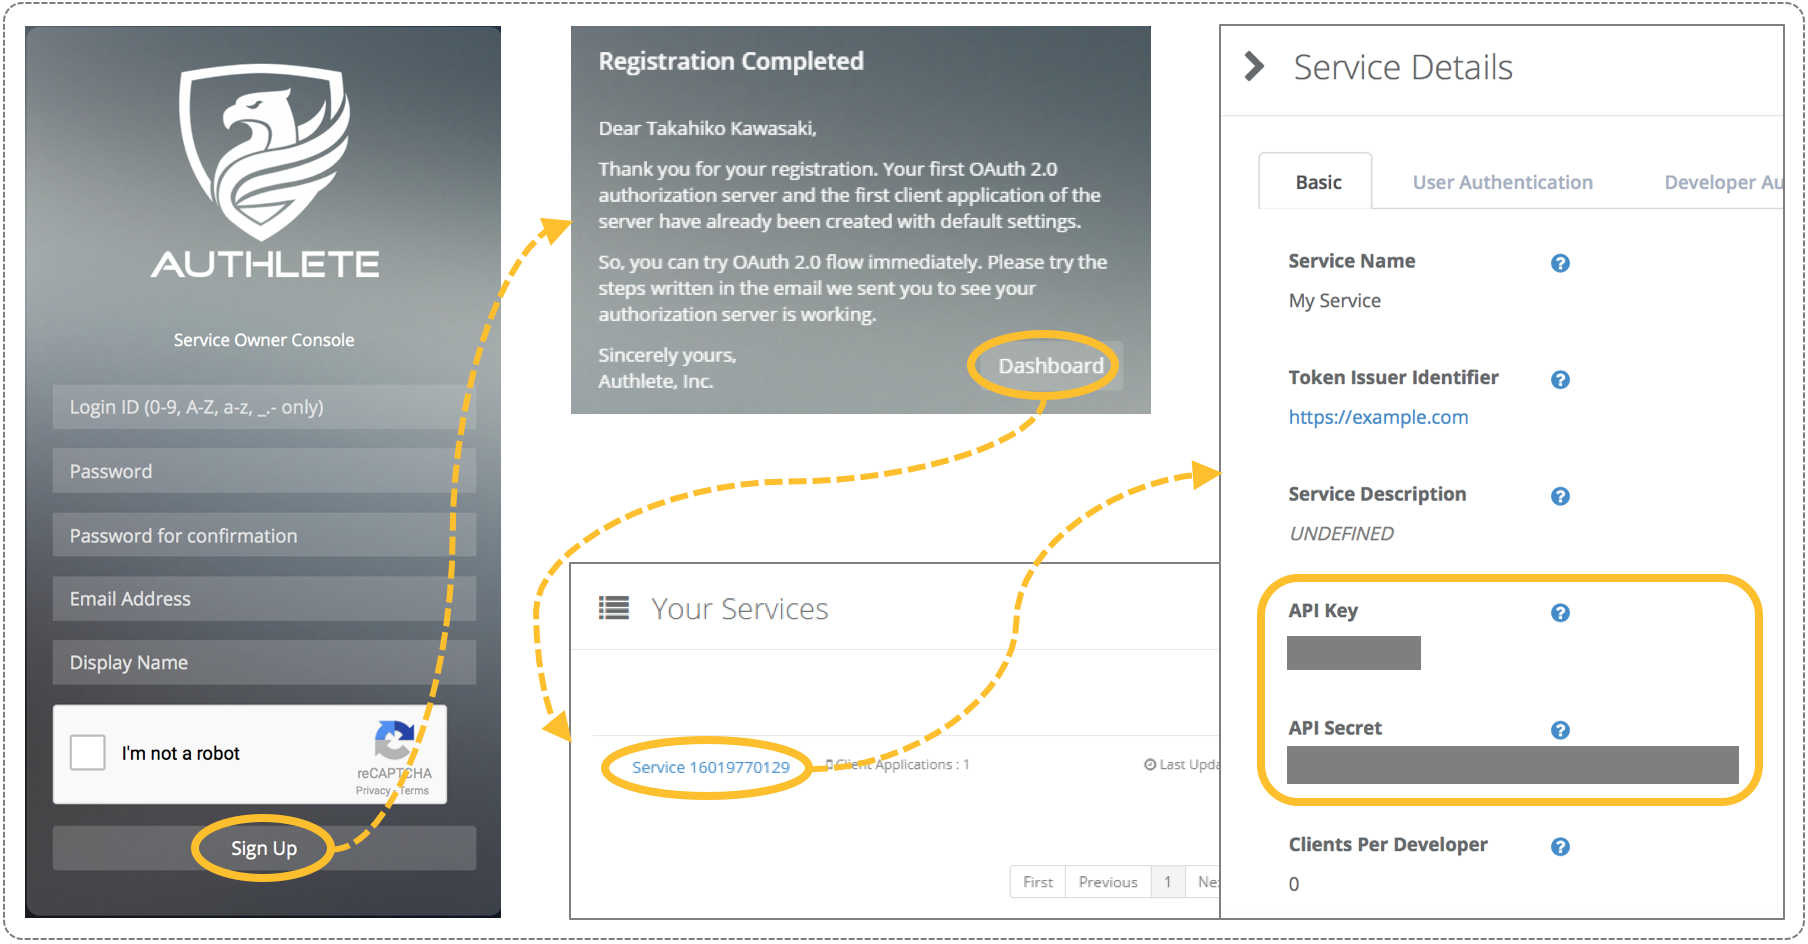Open help icon for API Key
Screen dimensions: 1808x944
point(1560,613)
